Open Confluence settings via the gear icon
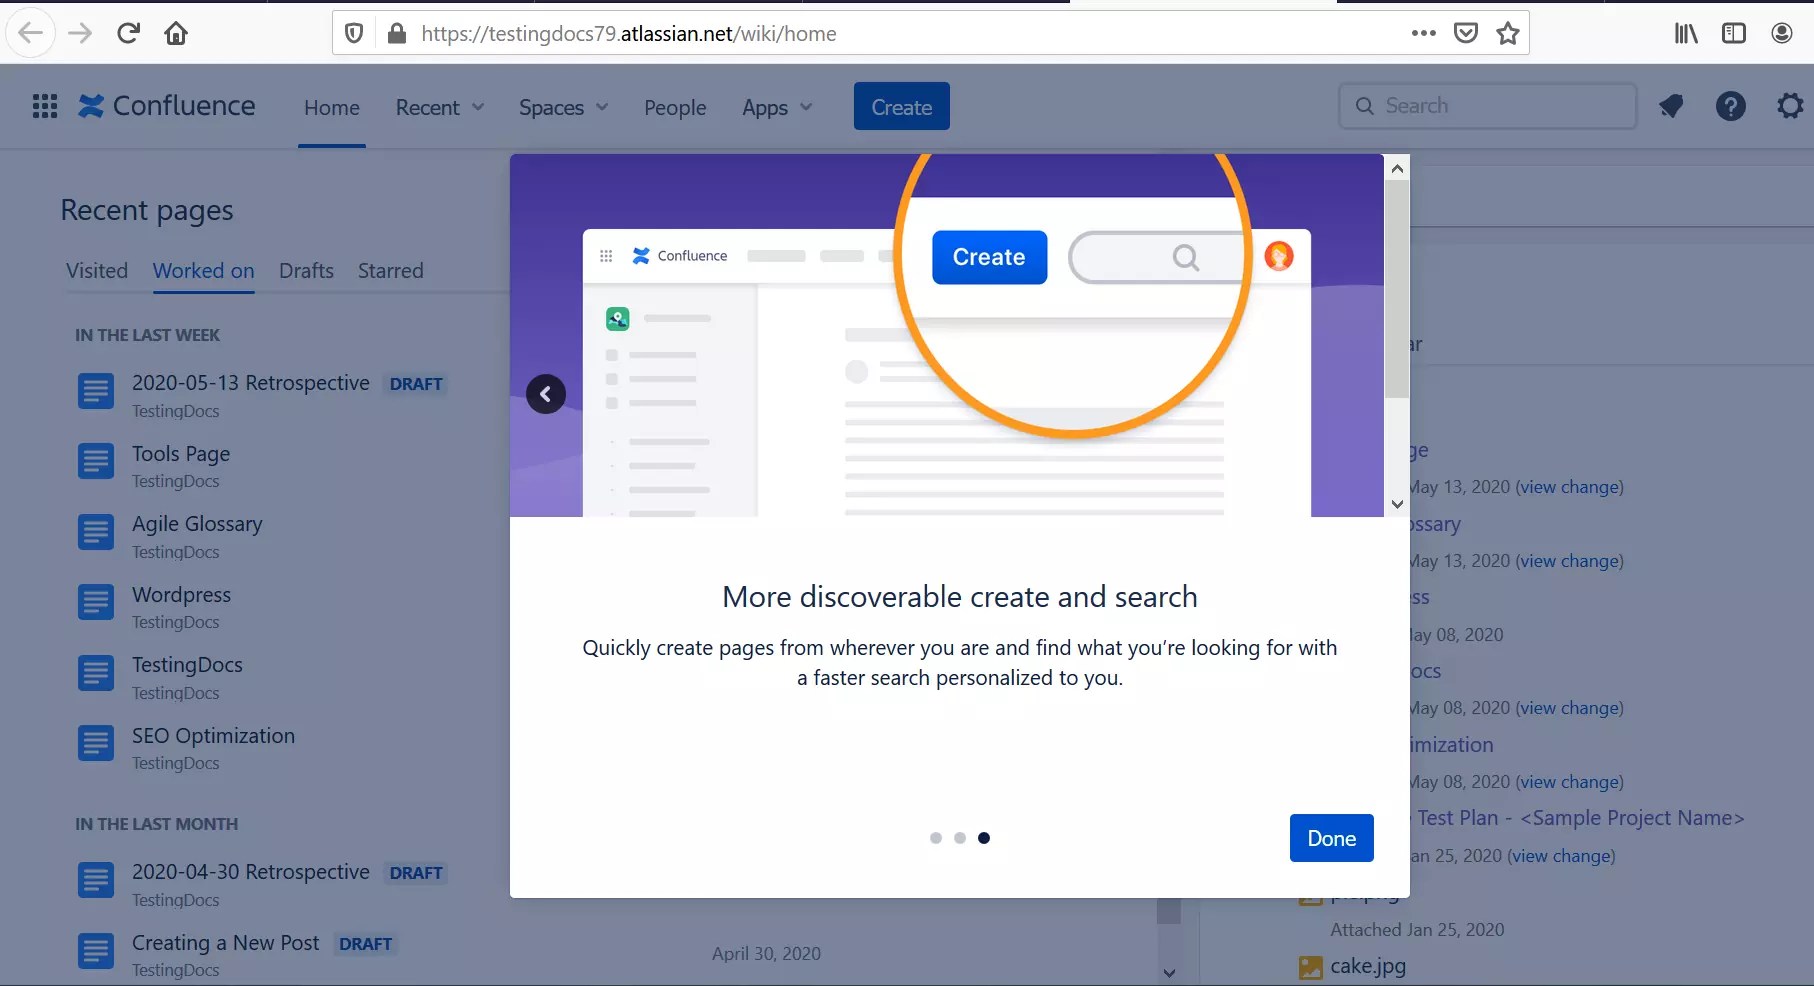 click(1789, 105)
